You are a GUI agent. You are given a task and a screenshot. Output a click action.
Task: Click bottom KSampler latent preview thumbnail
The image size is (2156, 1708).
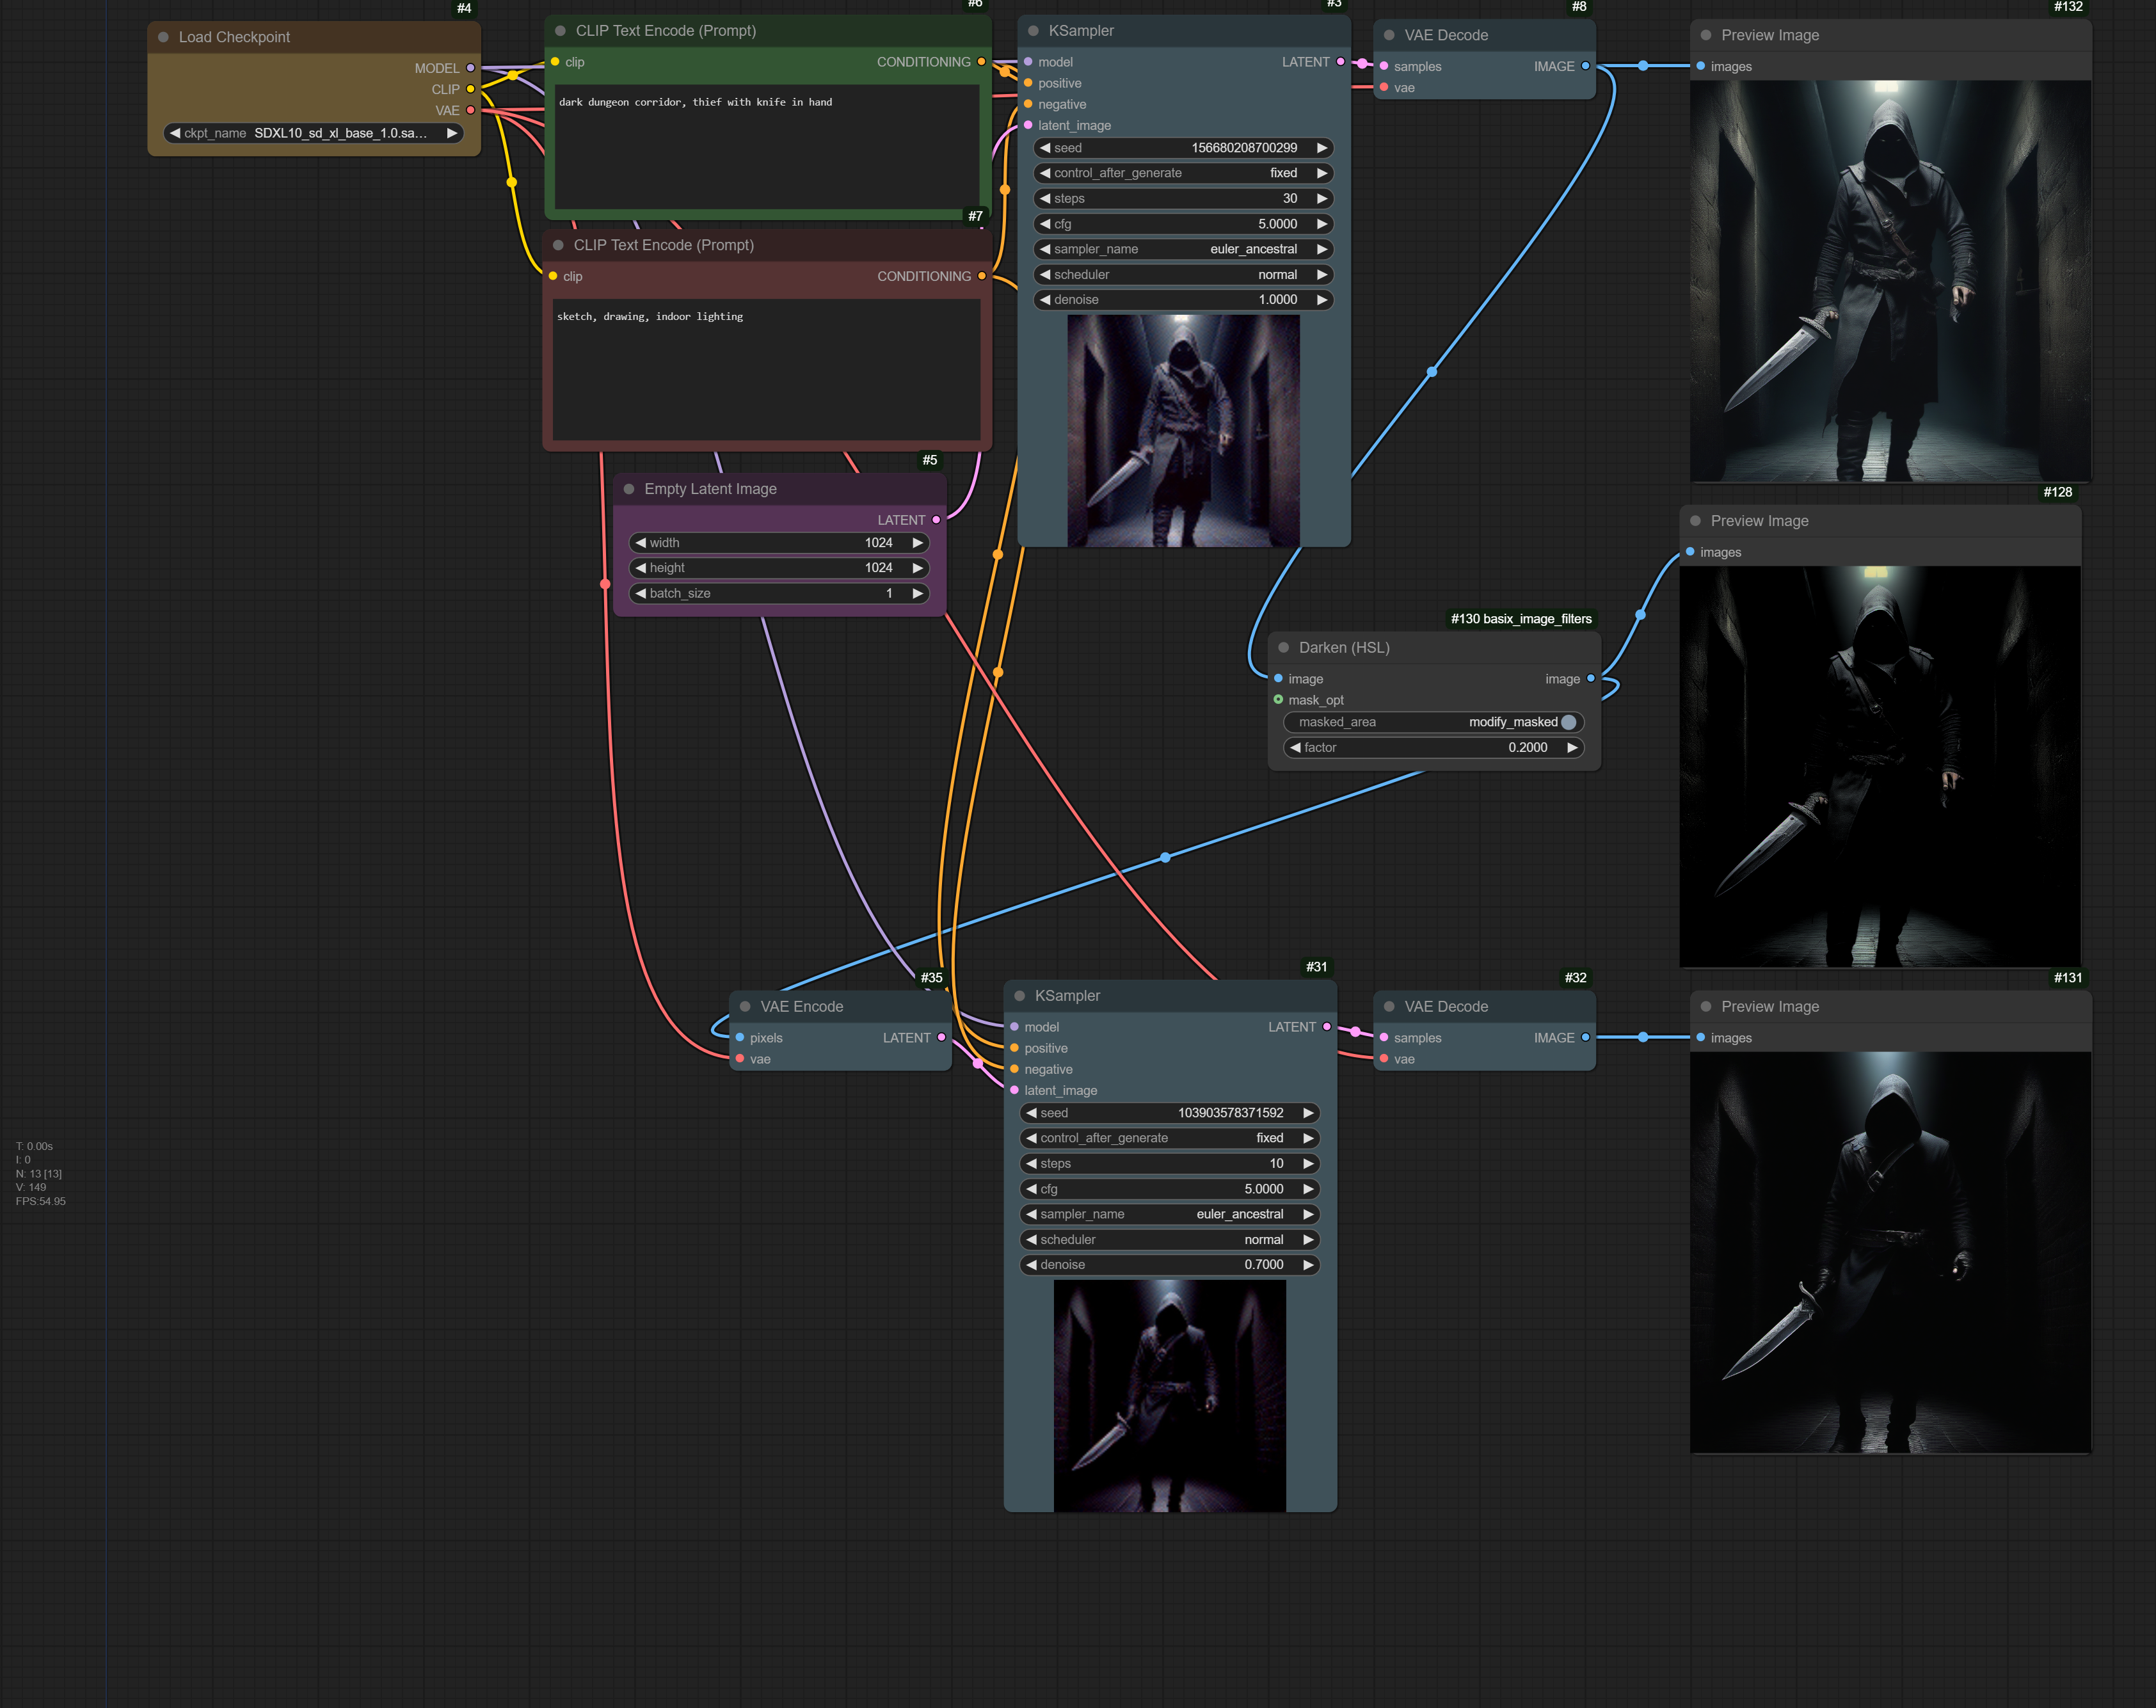coord(1170,1396)
